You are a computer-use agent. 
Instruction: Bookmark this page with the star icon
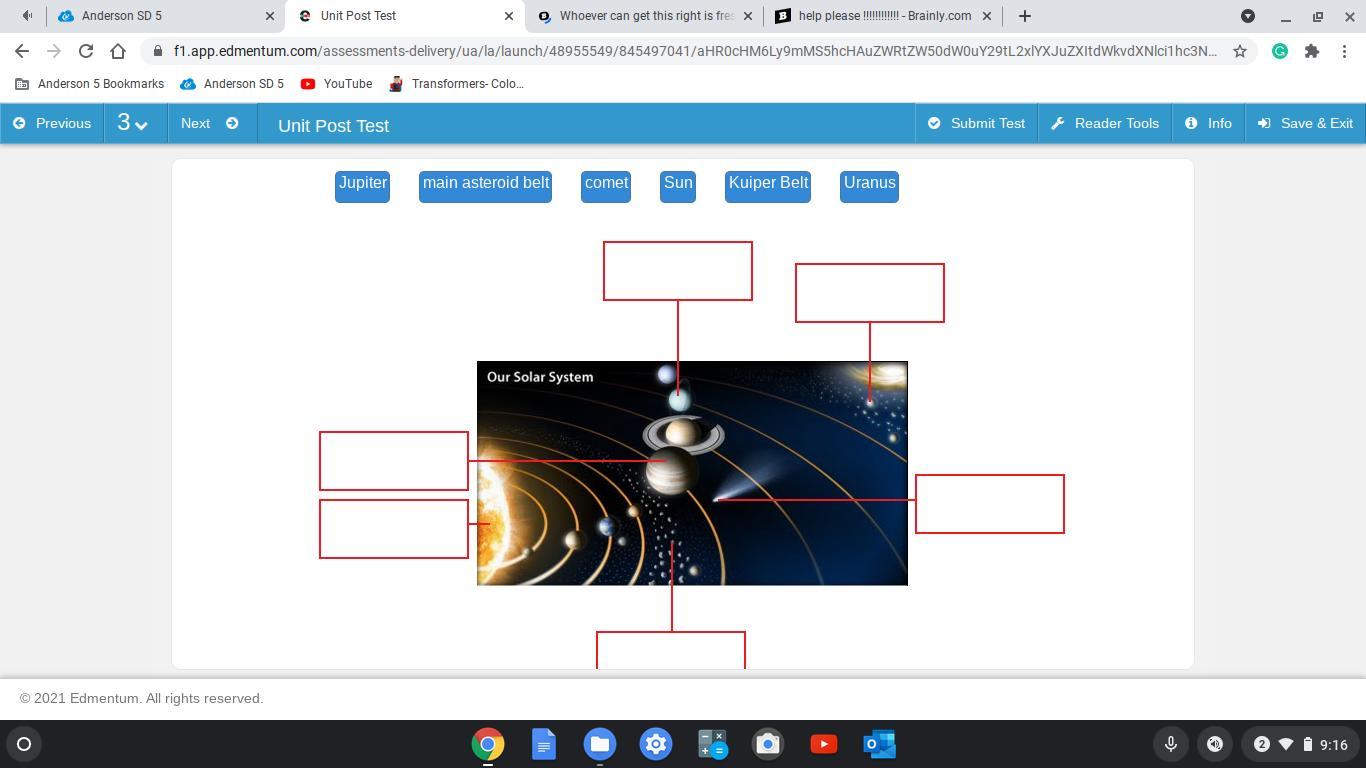[1240, 51]
